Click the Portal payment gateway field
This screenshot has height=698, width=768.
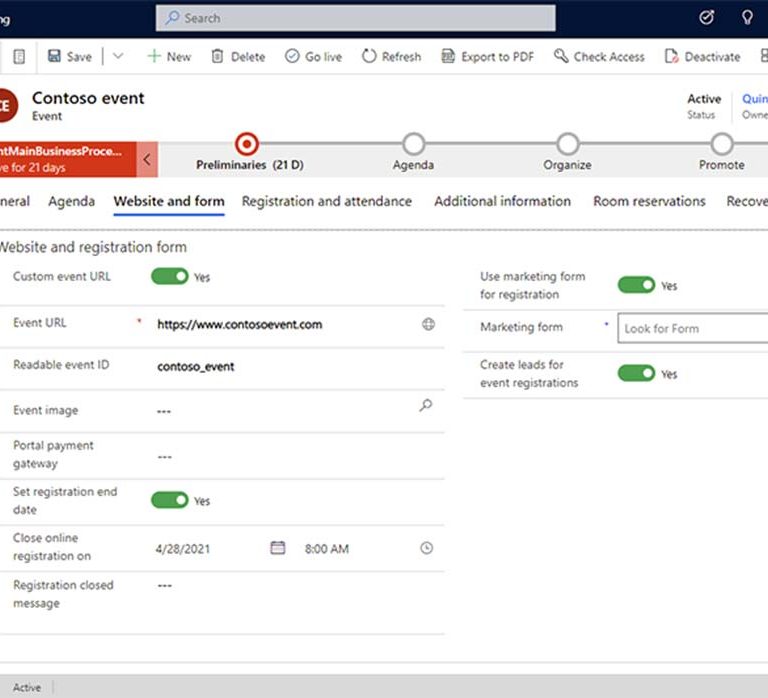pyautogui.click(x=296, y=457)
